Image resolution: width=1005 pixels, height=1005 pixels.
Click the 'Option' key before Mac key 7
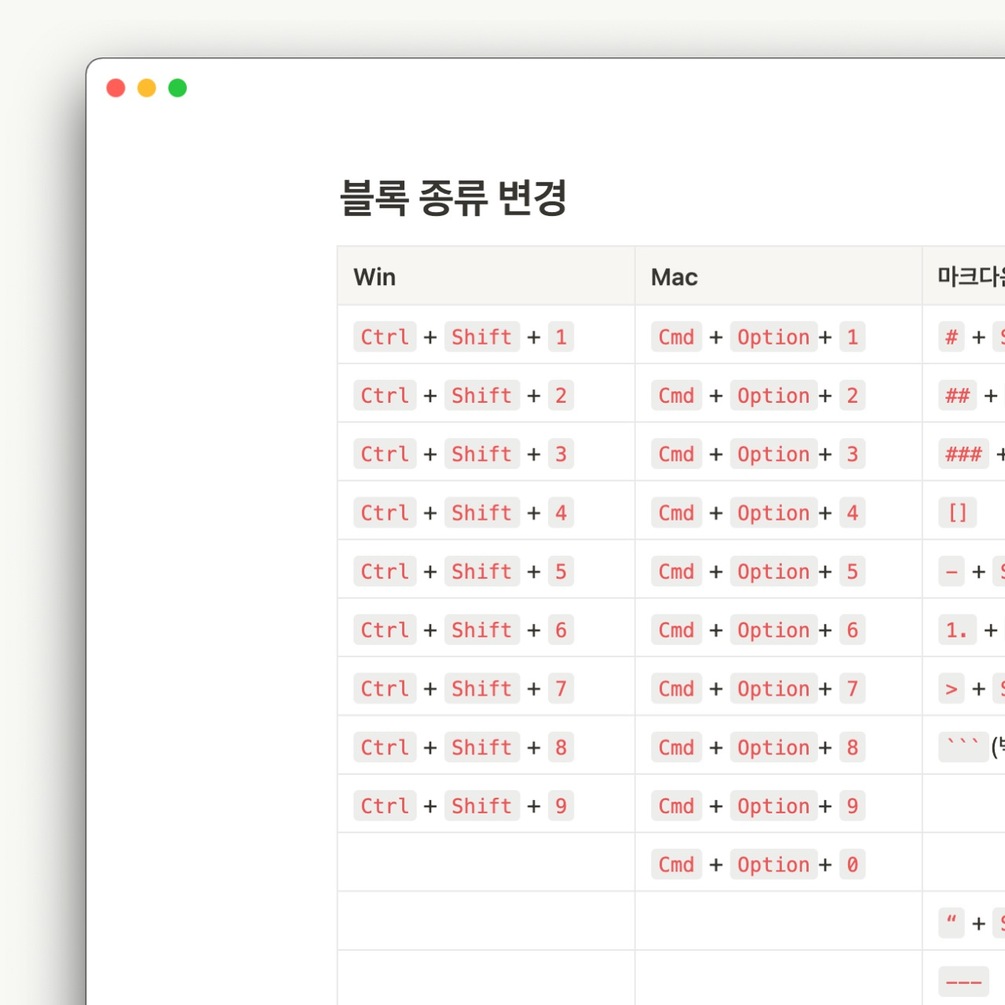pos(774,688)
